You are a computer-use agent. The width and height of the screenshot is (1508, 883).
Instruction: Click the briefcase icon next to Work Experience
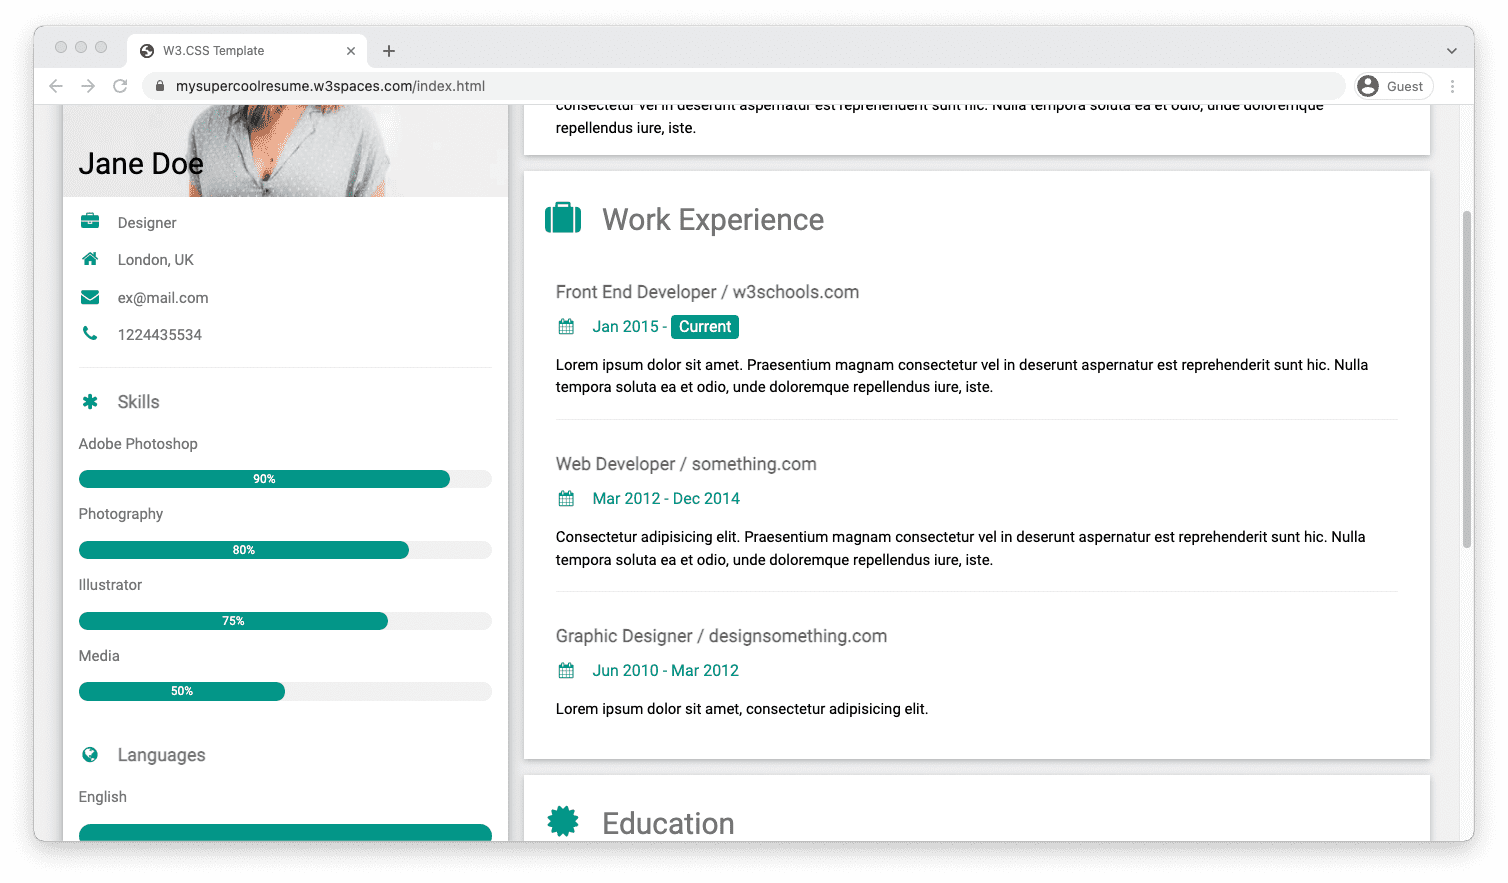click(563, 217)
